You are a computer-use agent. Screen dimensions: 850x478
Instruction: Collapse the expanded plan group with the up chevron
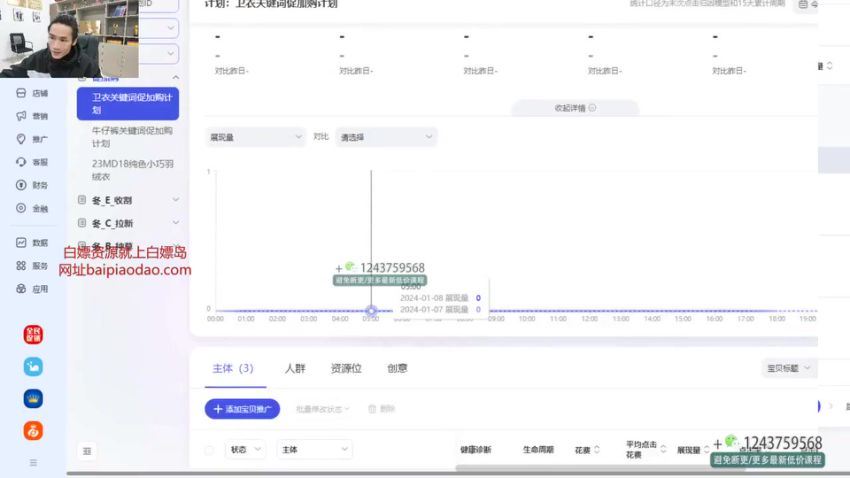176,78
